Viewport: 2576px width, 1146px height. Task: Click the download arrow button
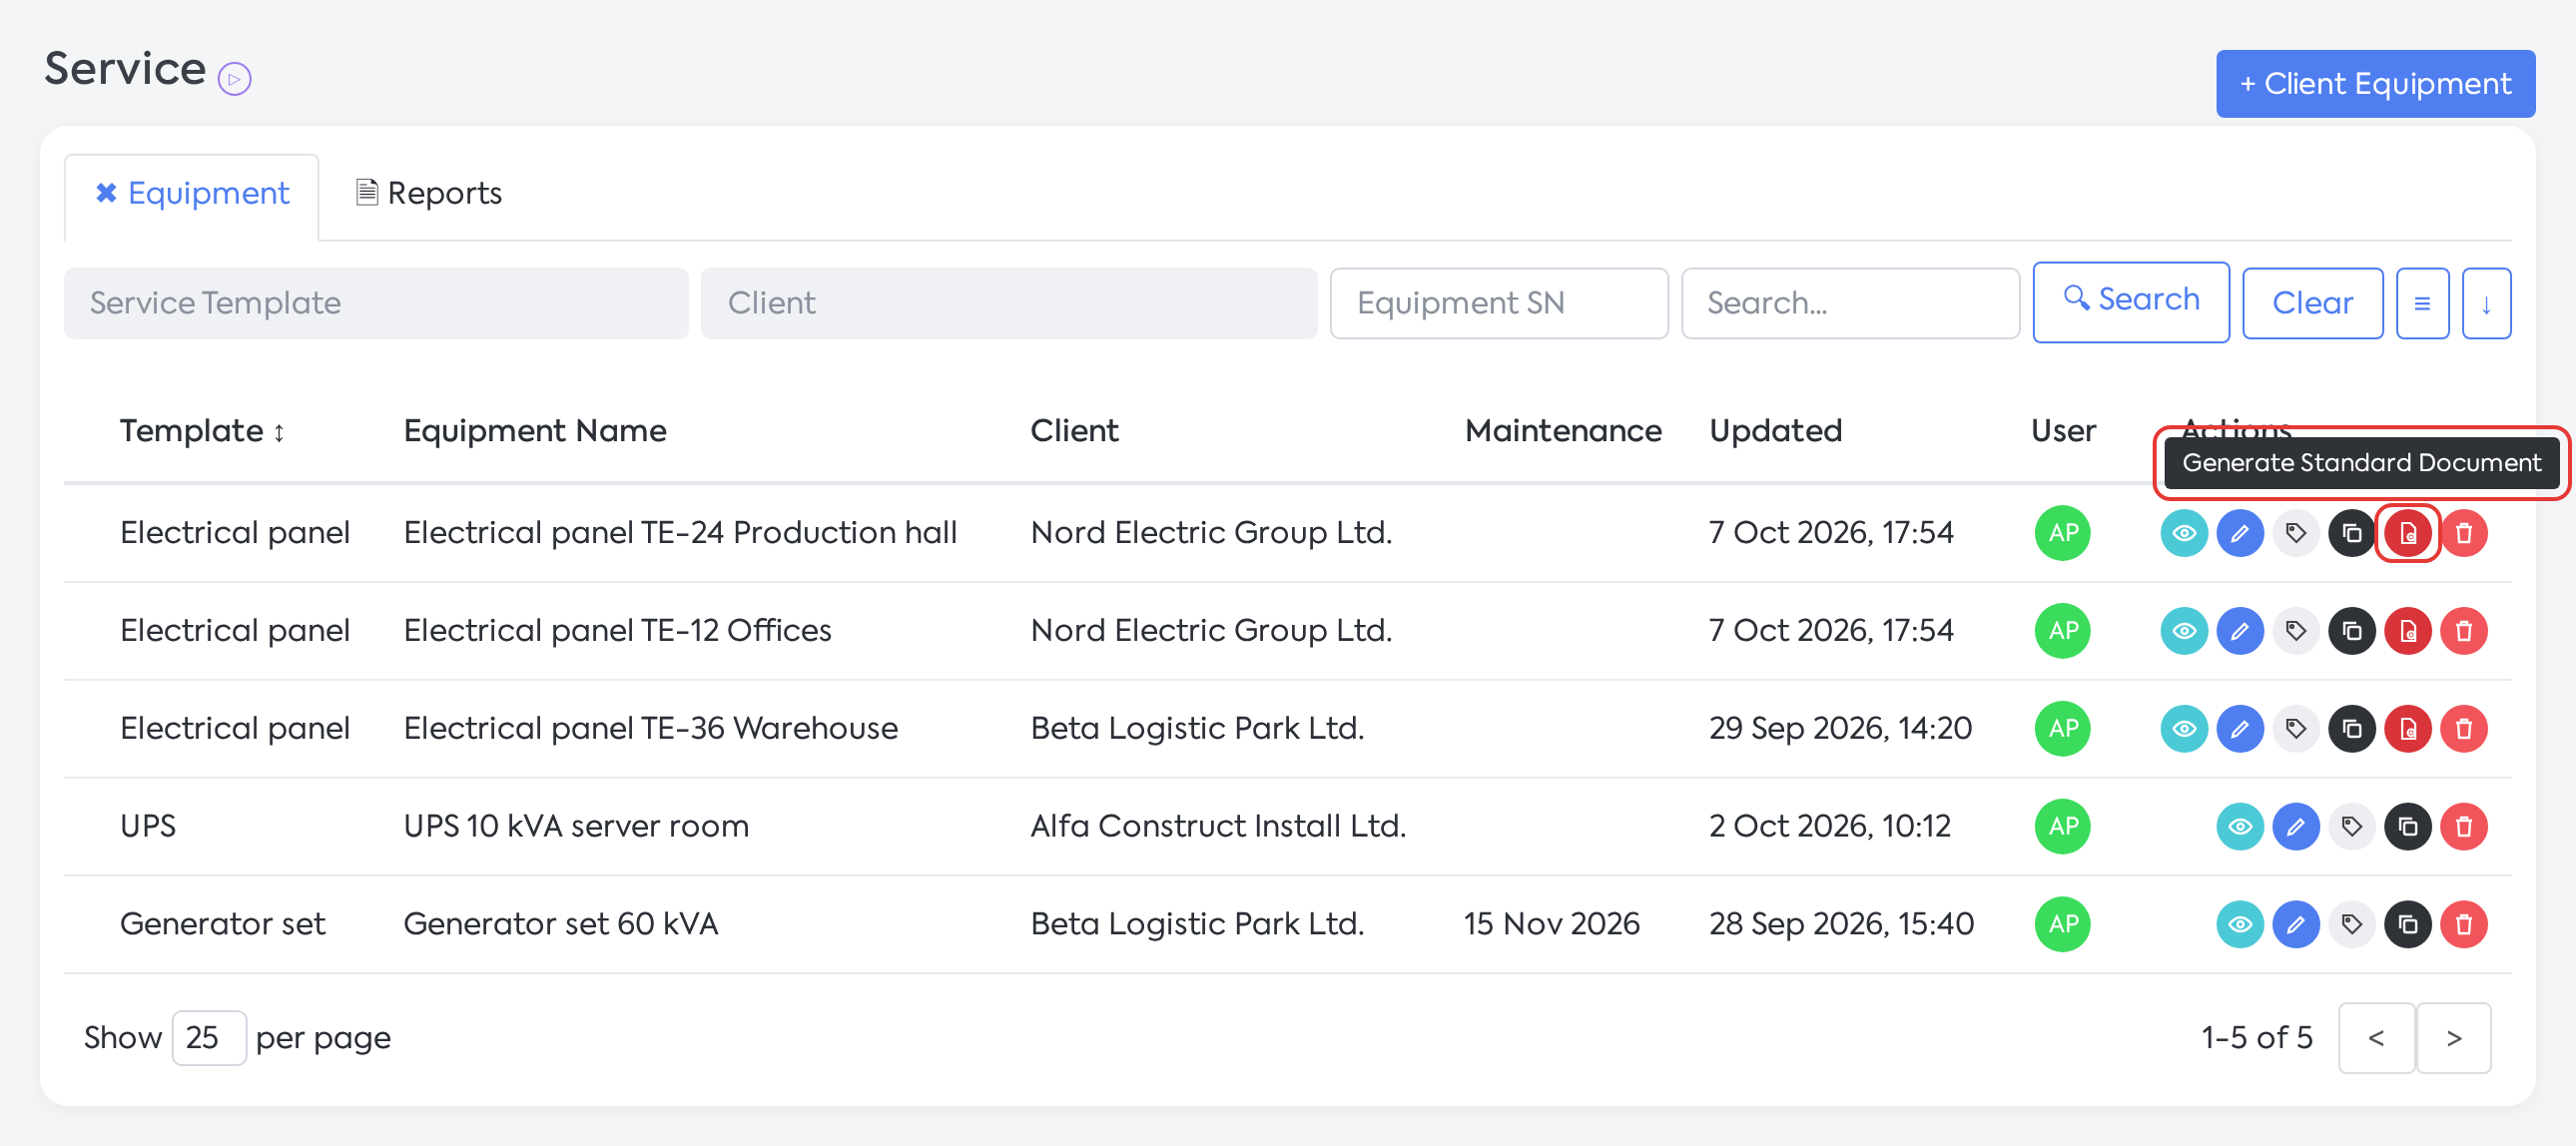(x=2486, y=303)
